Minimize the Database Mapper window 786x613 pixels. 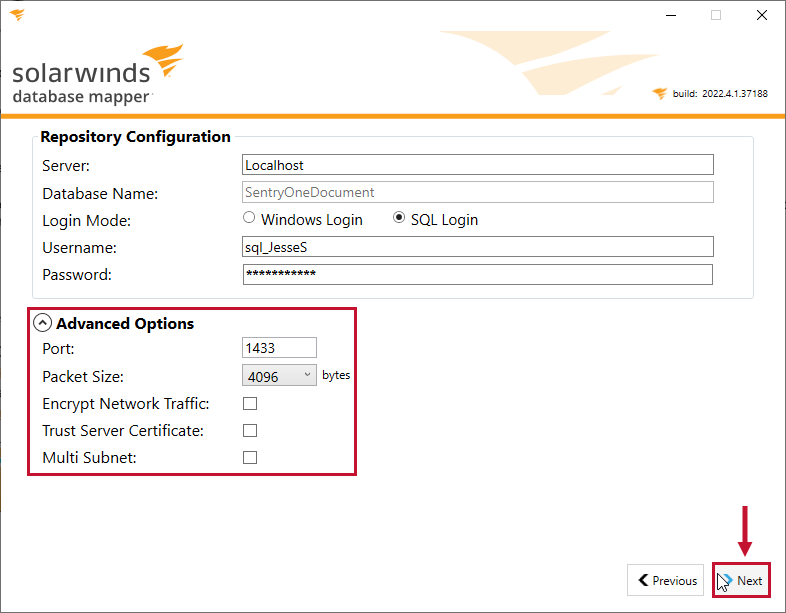(x=671, y=16)
